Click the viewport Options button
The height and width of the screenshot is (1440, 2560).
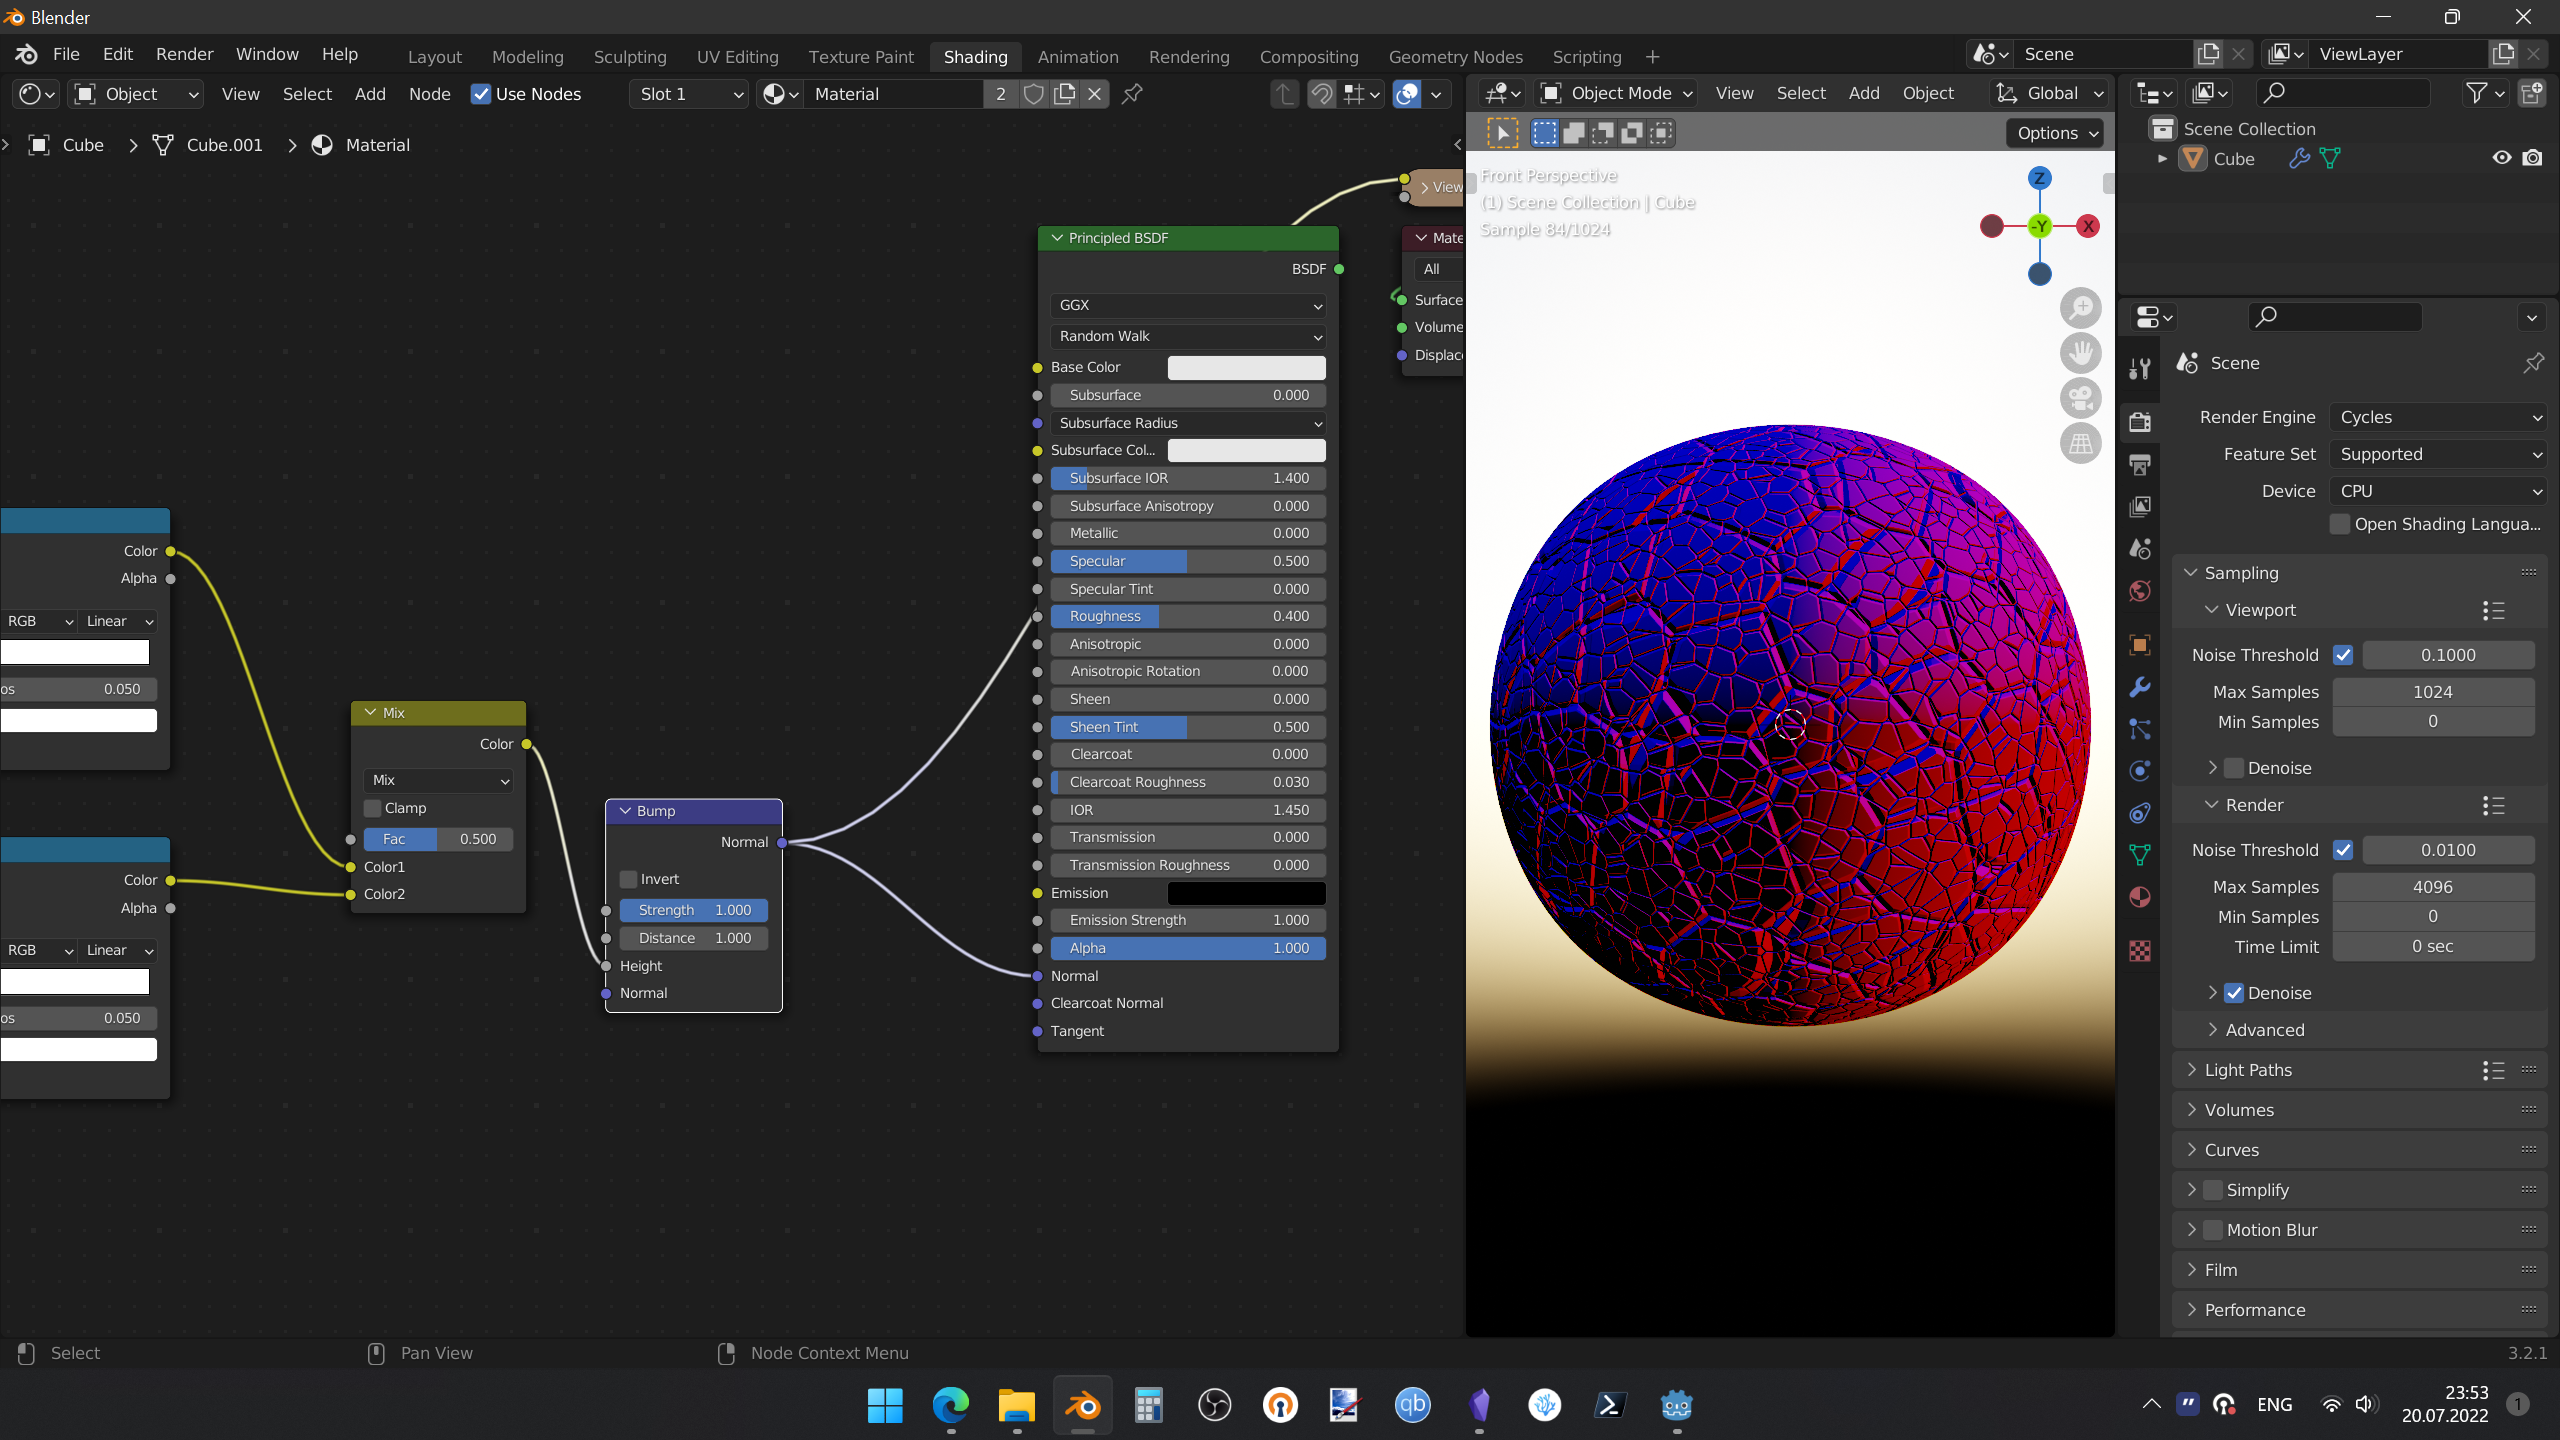(2057, 133)
